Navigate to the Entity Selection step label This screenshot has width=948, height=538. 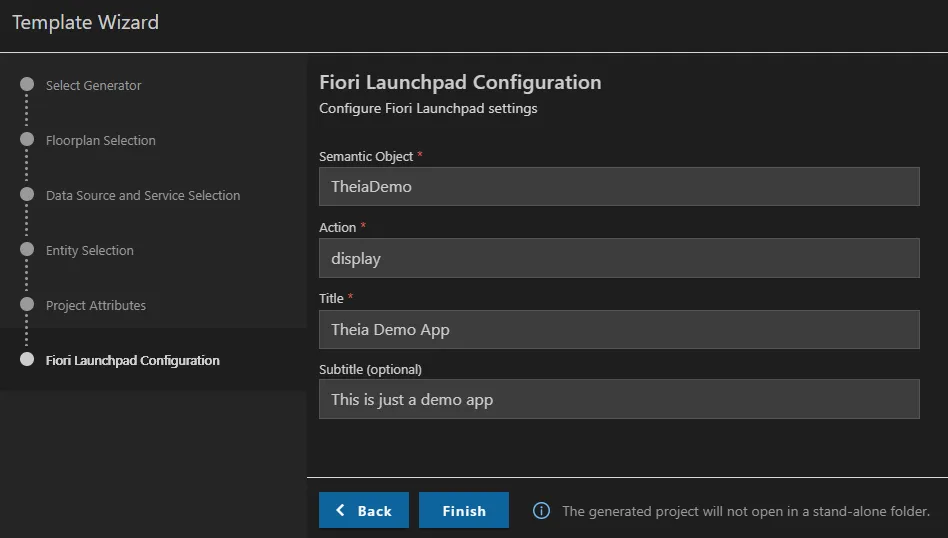[89, 251]
